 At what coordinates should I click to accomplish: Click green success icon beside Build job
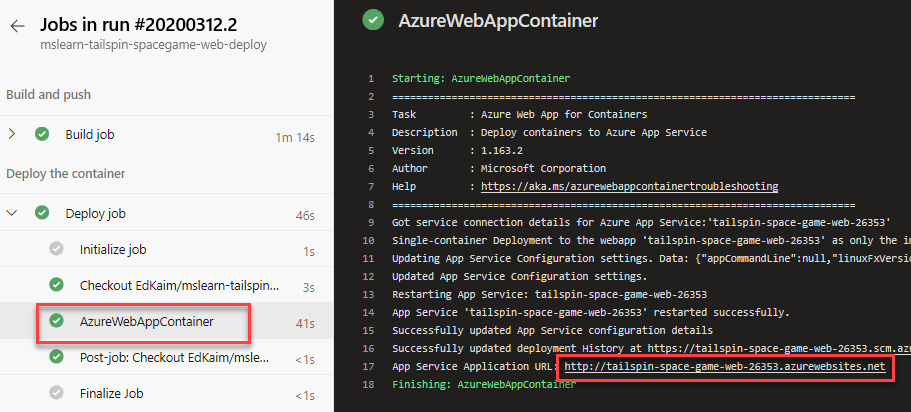[x=42, y=134]
